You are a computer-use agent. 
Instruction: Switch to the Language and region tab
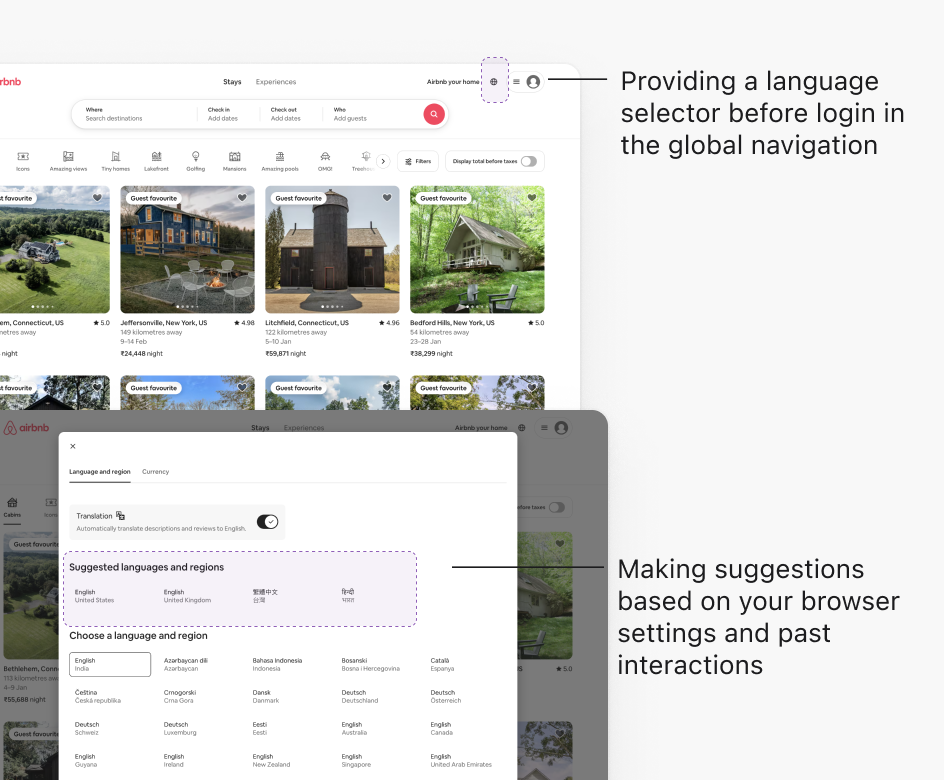(100, 472)
